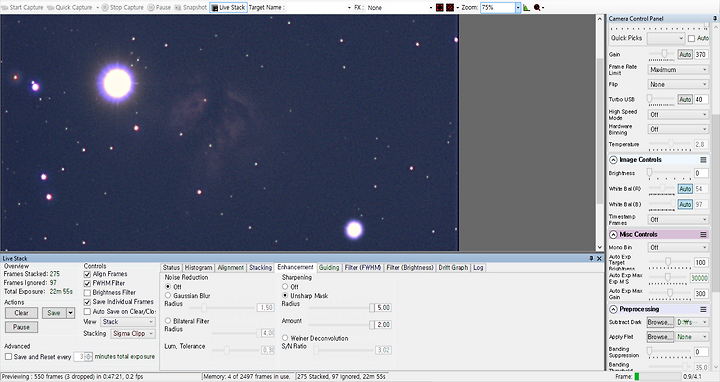The height and width of the screenshot is (382, 720).
Task: Click the Live Stack toolbar button
Action: pyautogui.click(x=228, y=7)
